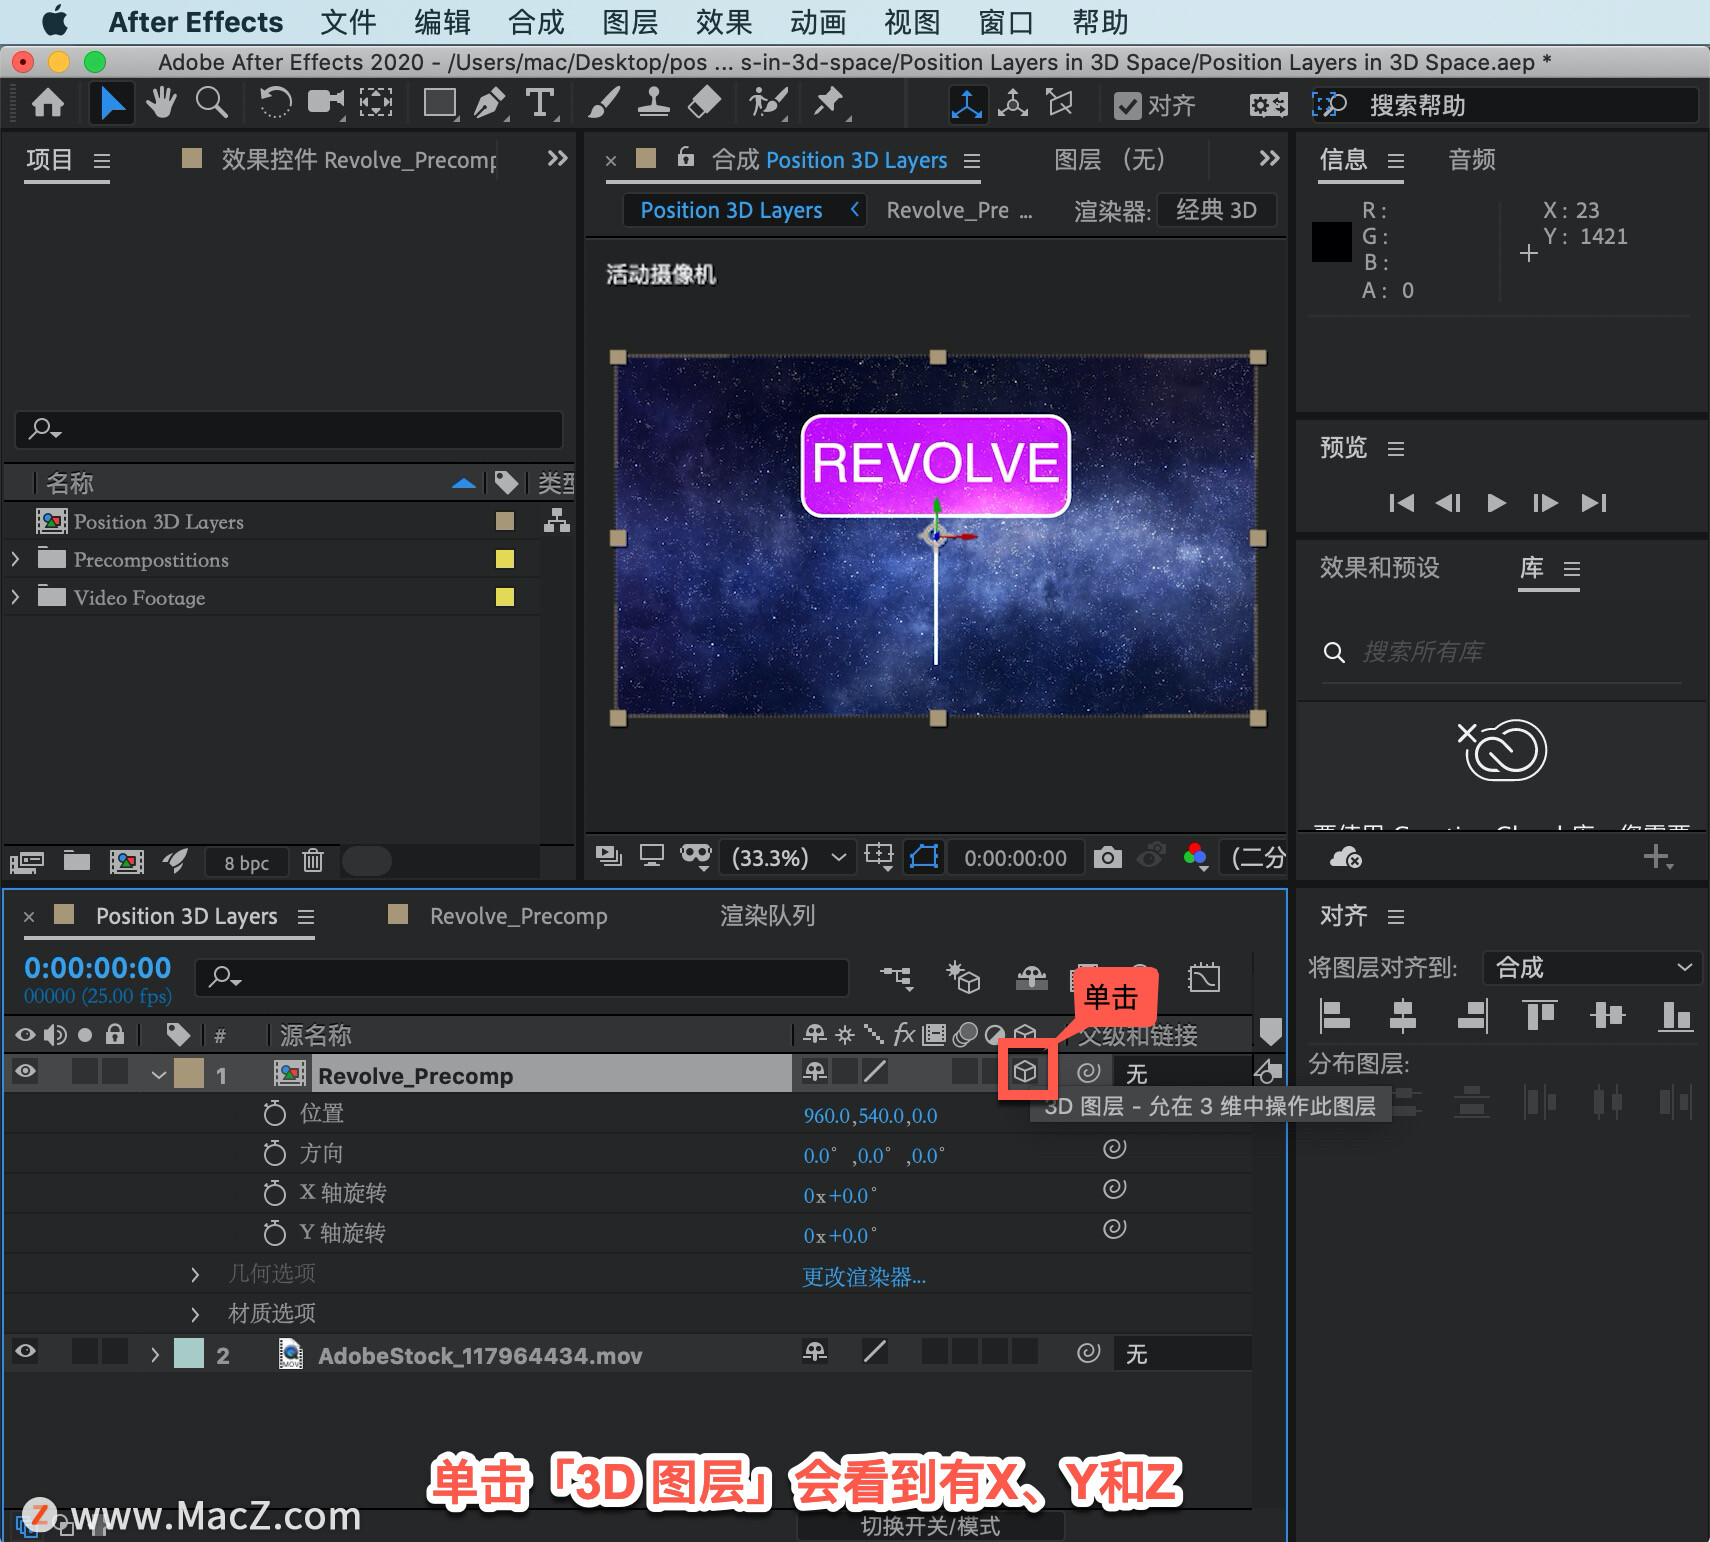
Task: Toggle 3D Layer switch for Revolve_Precomp
Action: point(1025,1072)
